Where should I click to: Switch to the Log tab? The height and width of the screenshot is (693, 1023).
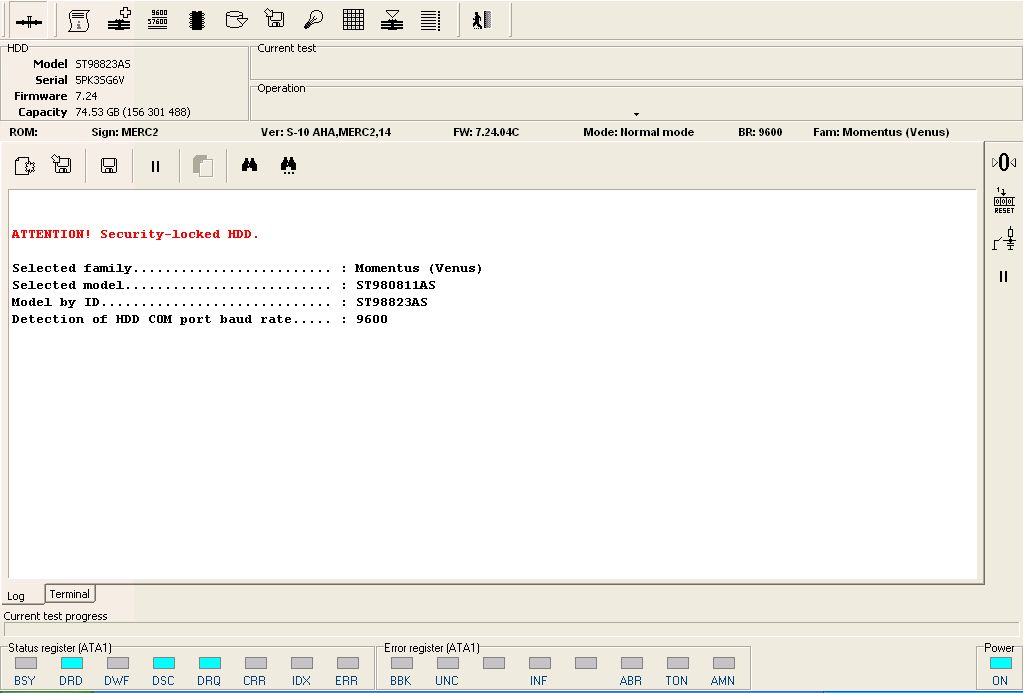(x=16, y=596)
